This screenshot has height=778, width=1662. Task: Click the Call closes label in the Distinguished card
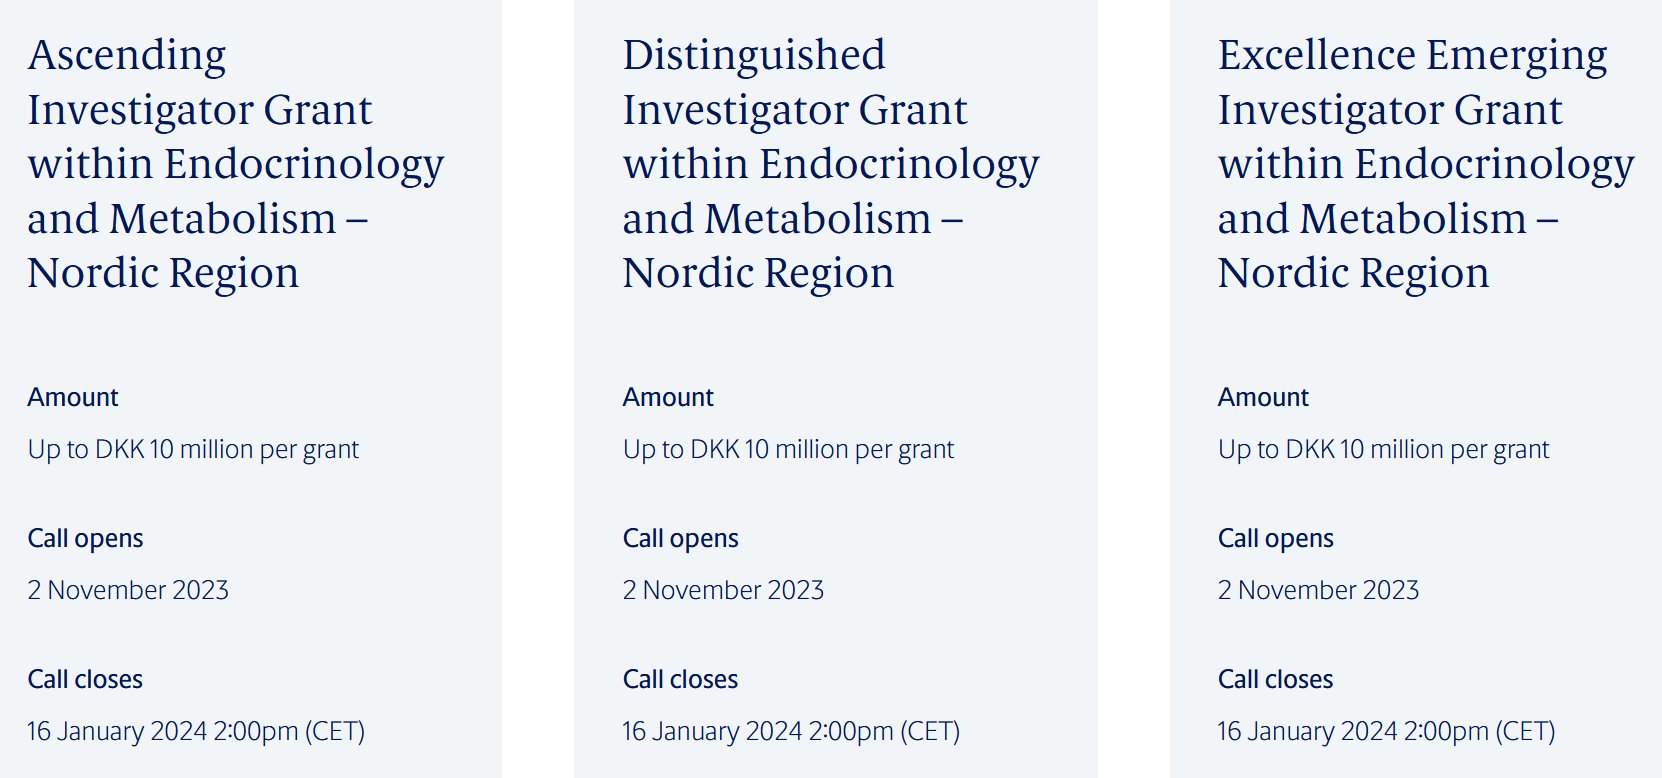pos(680,679)
